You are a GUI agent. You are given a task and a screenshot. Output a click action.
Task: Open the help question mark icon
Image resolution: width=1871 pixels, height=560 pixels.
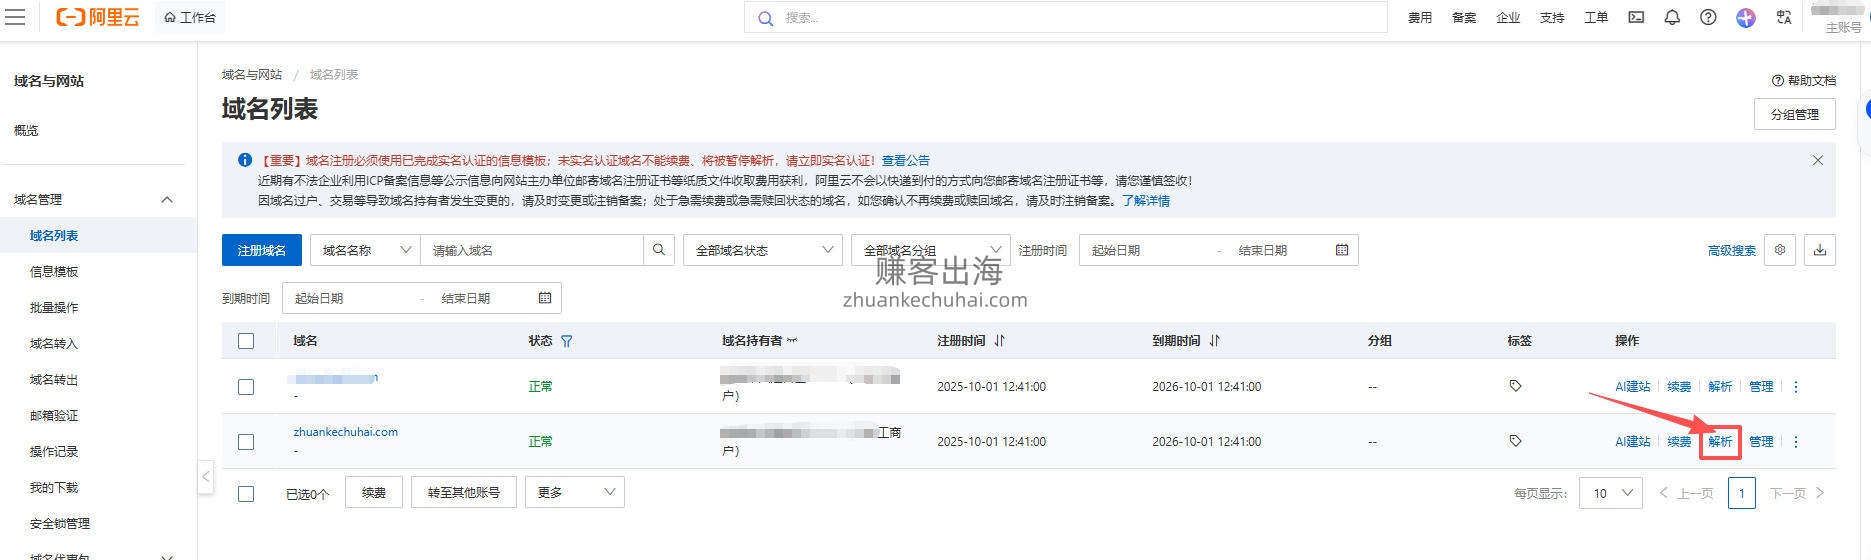click(1708, 17)
